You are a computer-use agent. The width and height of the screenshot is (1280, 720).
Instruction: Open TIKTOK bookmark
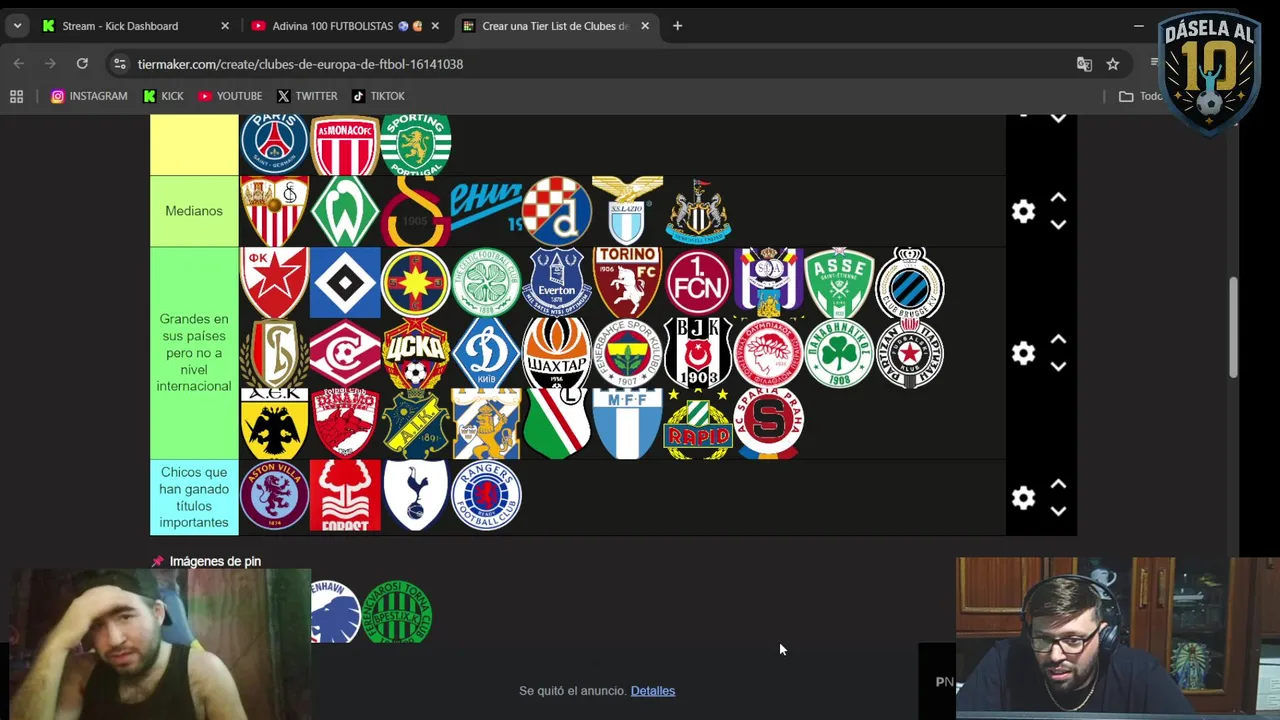click(378, 96)
